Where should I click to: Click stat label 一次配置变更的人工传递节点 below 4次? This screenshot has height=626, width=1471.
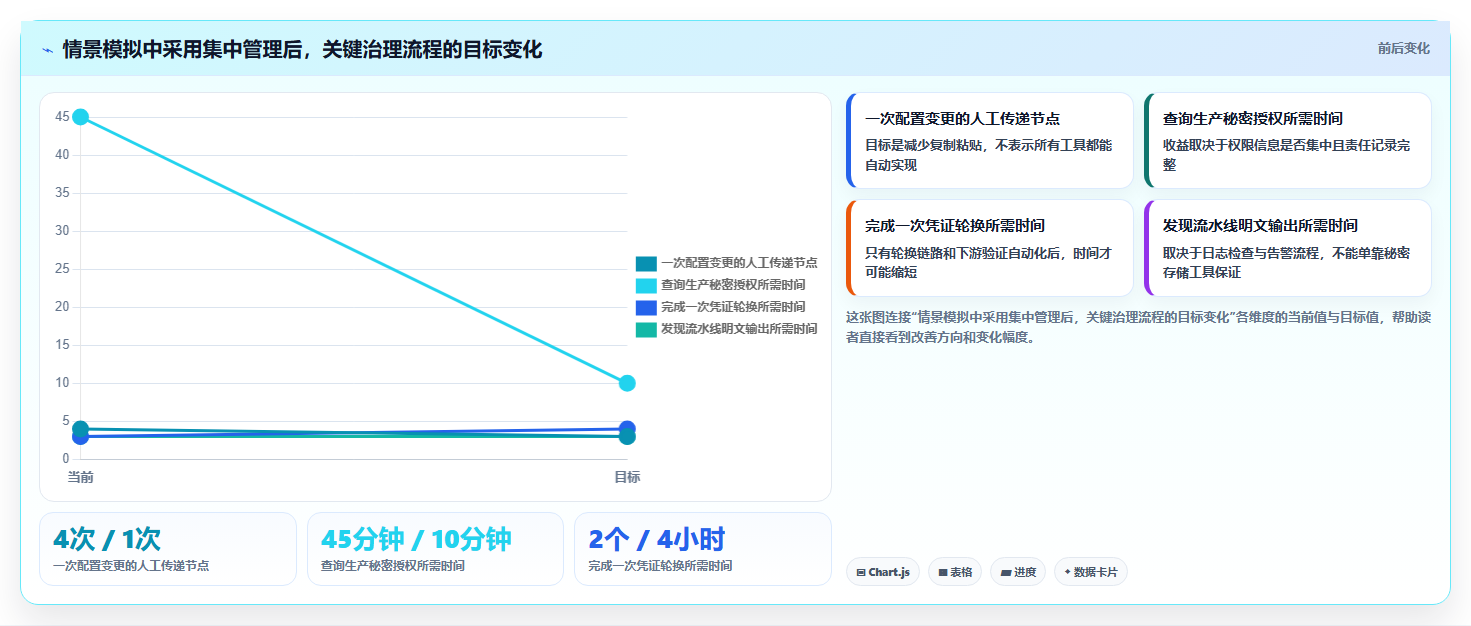(131, 566)
